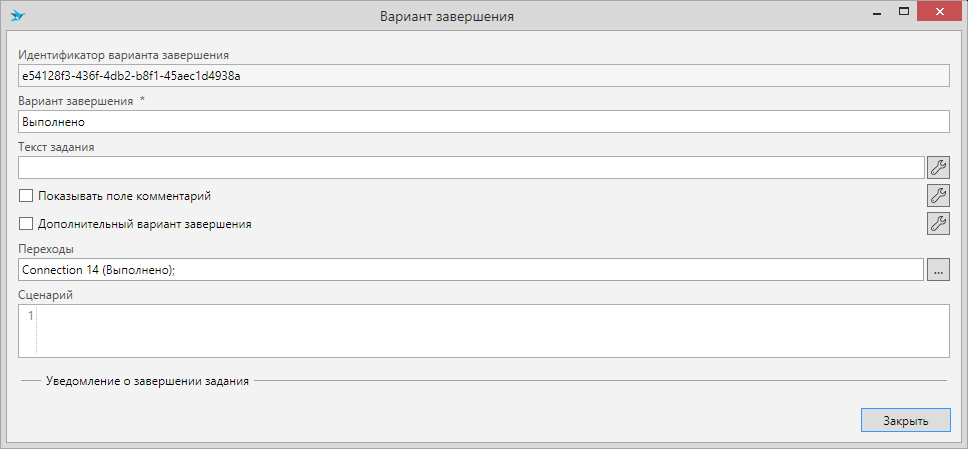Enable the Показывать поле комментарий checkbox
This screenshot has width=968, height=449.
coord(26,196)
